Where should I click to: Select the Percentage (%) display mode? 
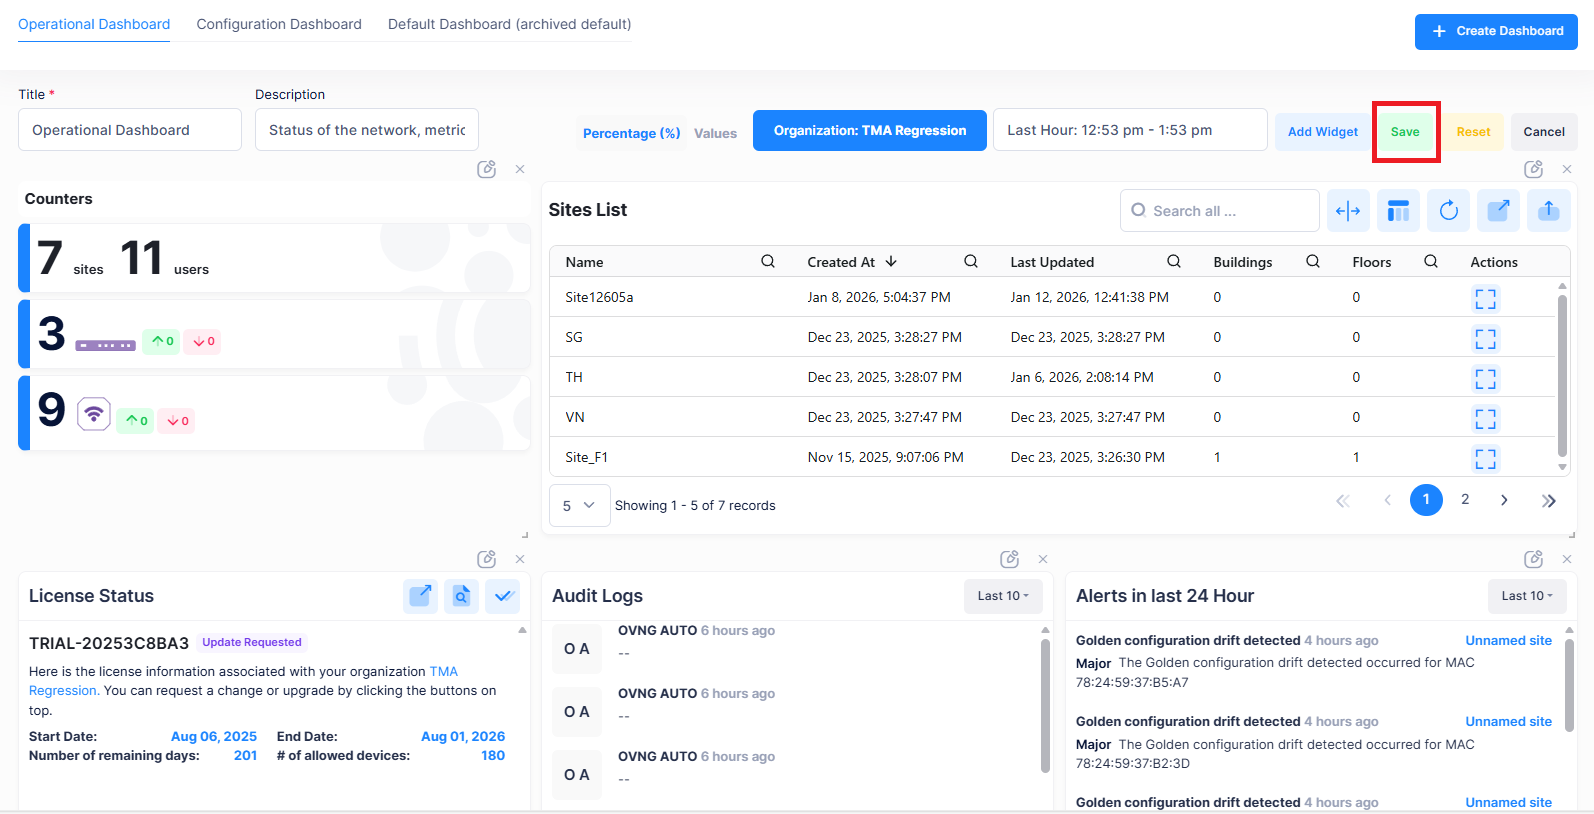631,133
